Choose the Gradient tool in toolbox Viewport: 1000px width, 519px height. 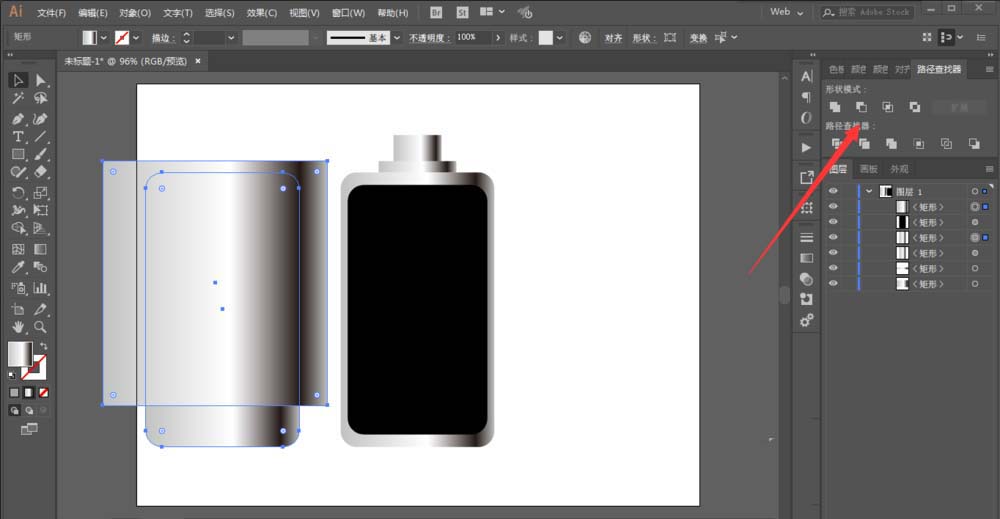[41, 249]
